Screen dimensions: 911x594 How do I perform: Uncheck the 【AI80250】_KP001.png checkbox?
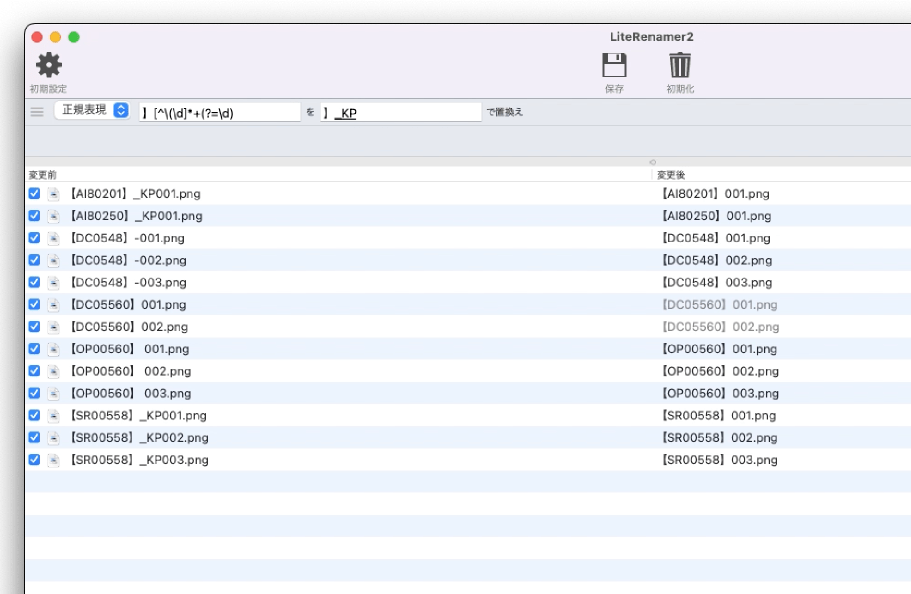pyautogui.click(x=35, y=216)
